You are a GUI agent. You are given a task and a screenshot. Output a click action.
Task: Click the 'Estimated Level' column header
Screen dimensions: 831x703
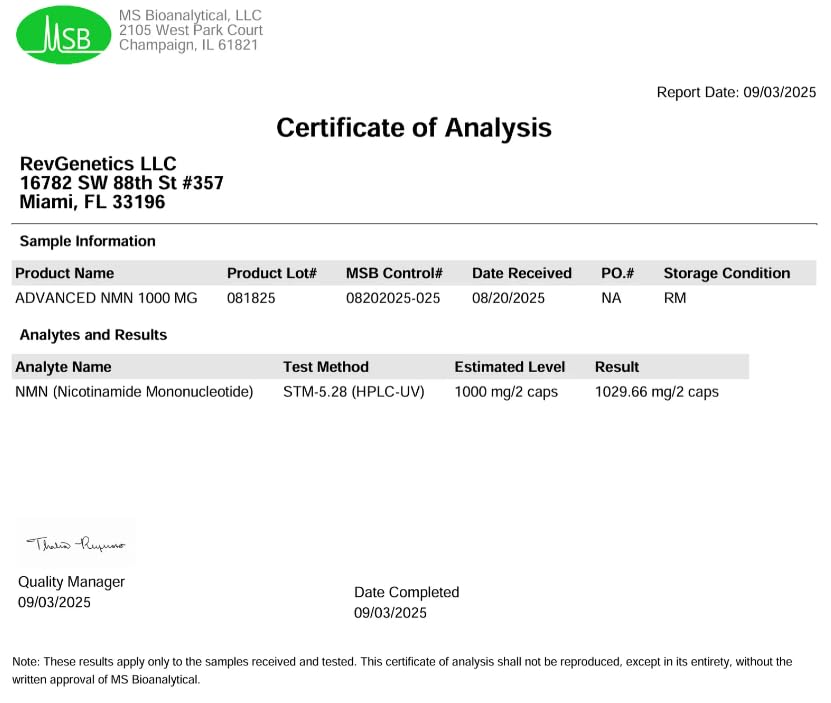(510, 367)
